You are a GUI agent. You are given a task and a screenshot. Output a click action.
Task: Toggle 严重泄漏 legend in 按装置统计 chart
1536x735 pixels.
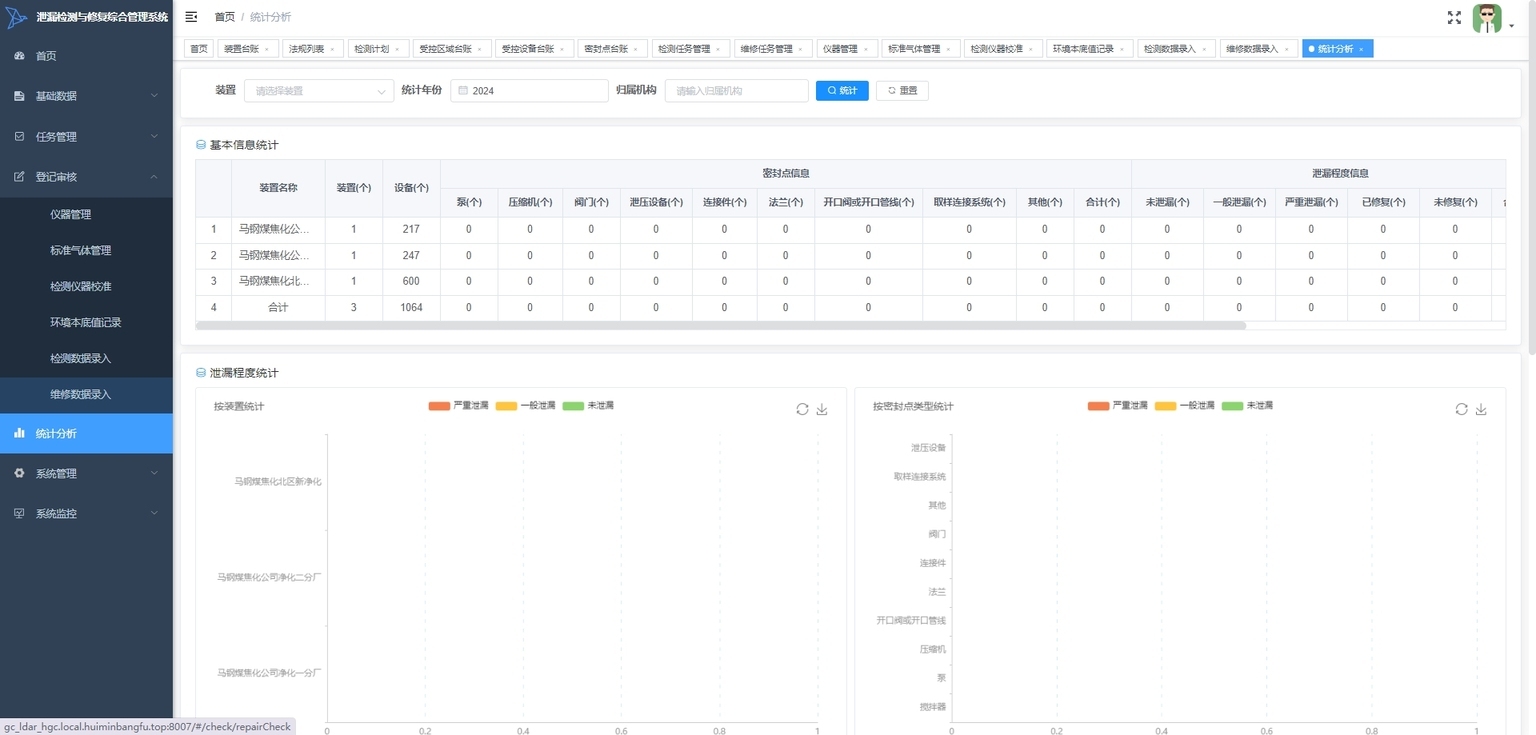tap(458, 406)
